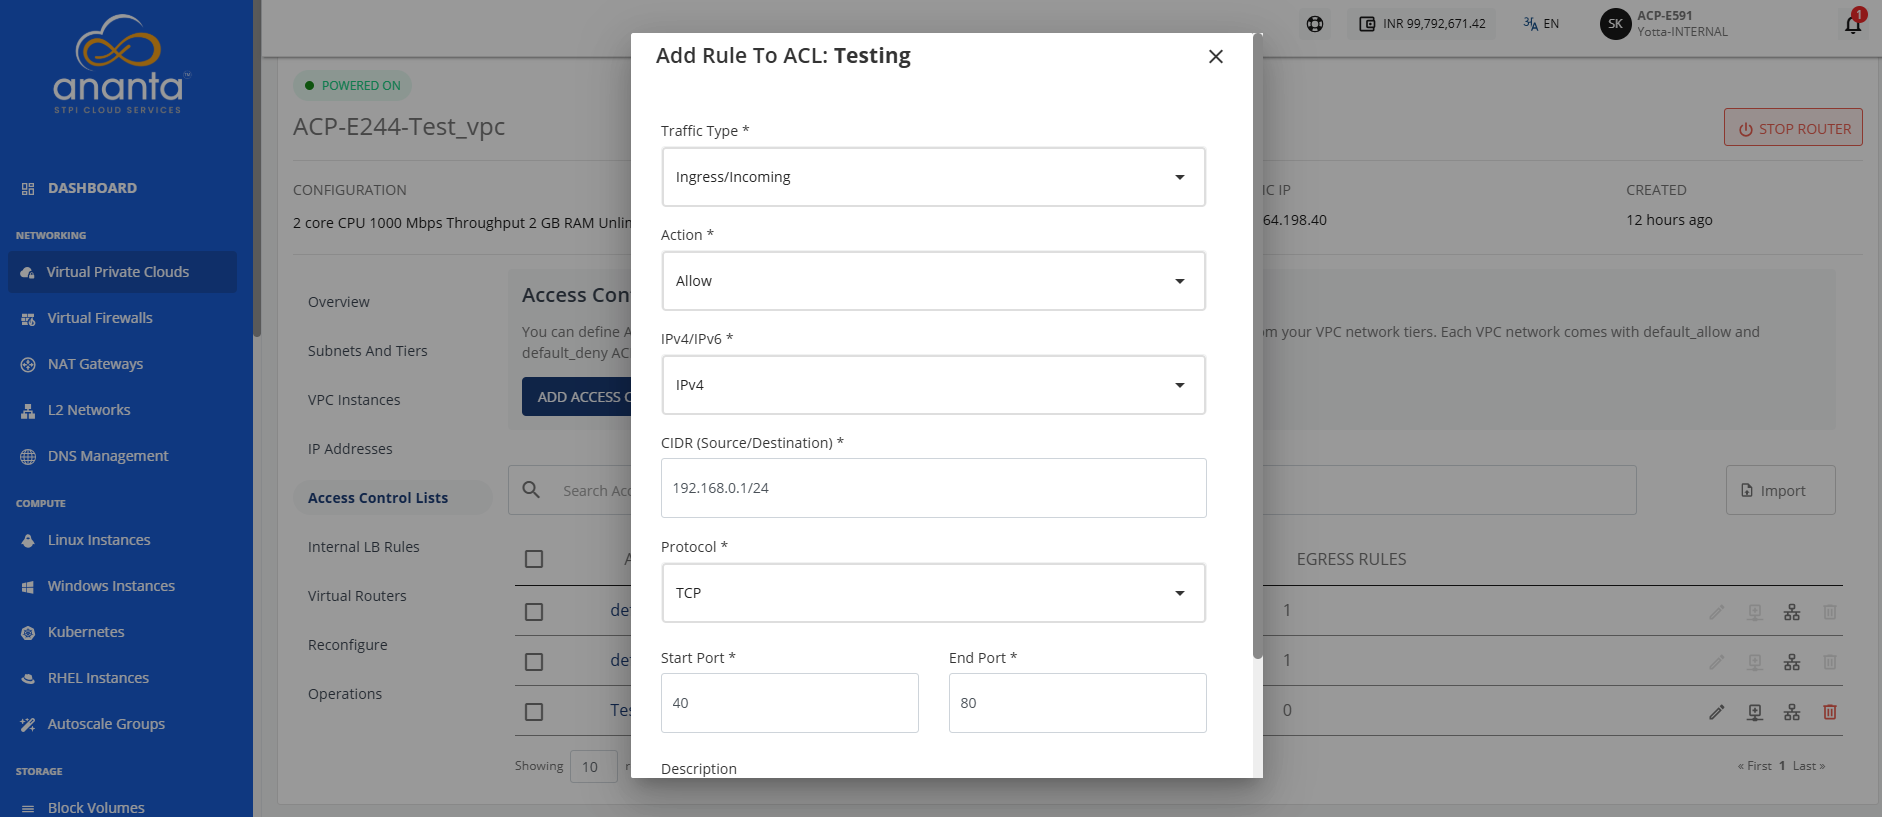Close the Add Rule dialog
Screen dimensions: 1882x817
click(1216, 57)
